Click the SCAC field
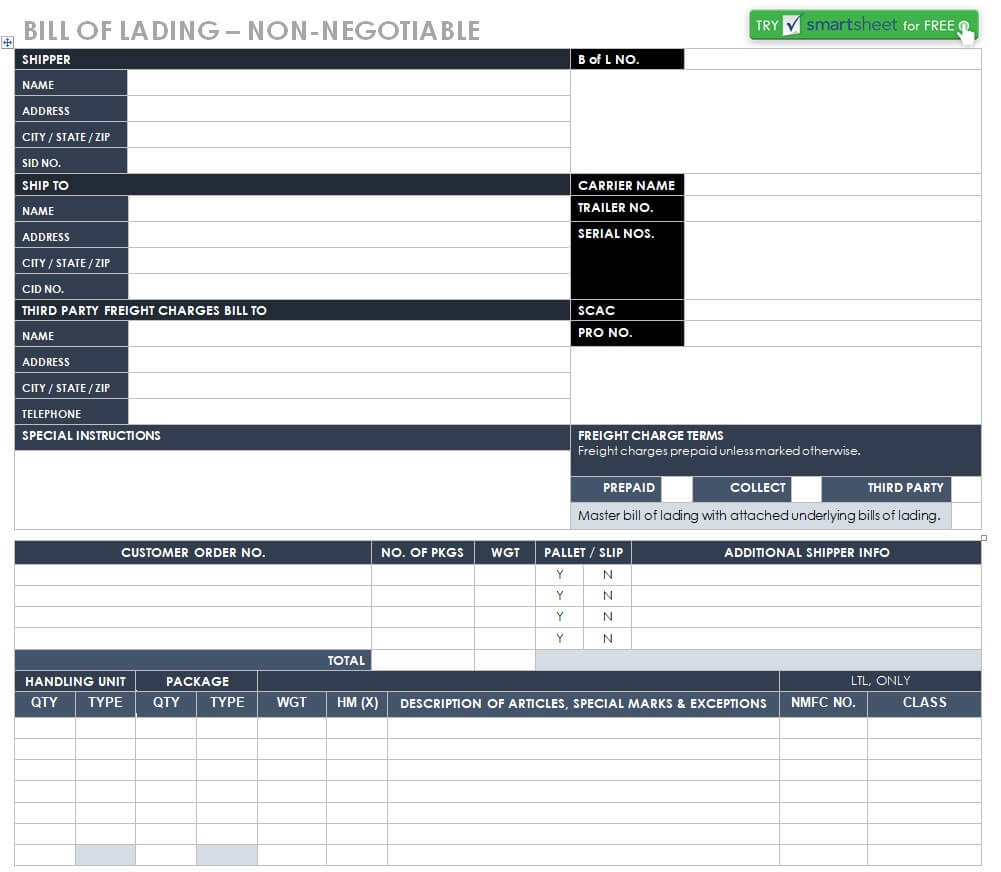Image resolution: width=1001 pixels, height=872 pixels. click(x=832, y=310)
